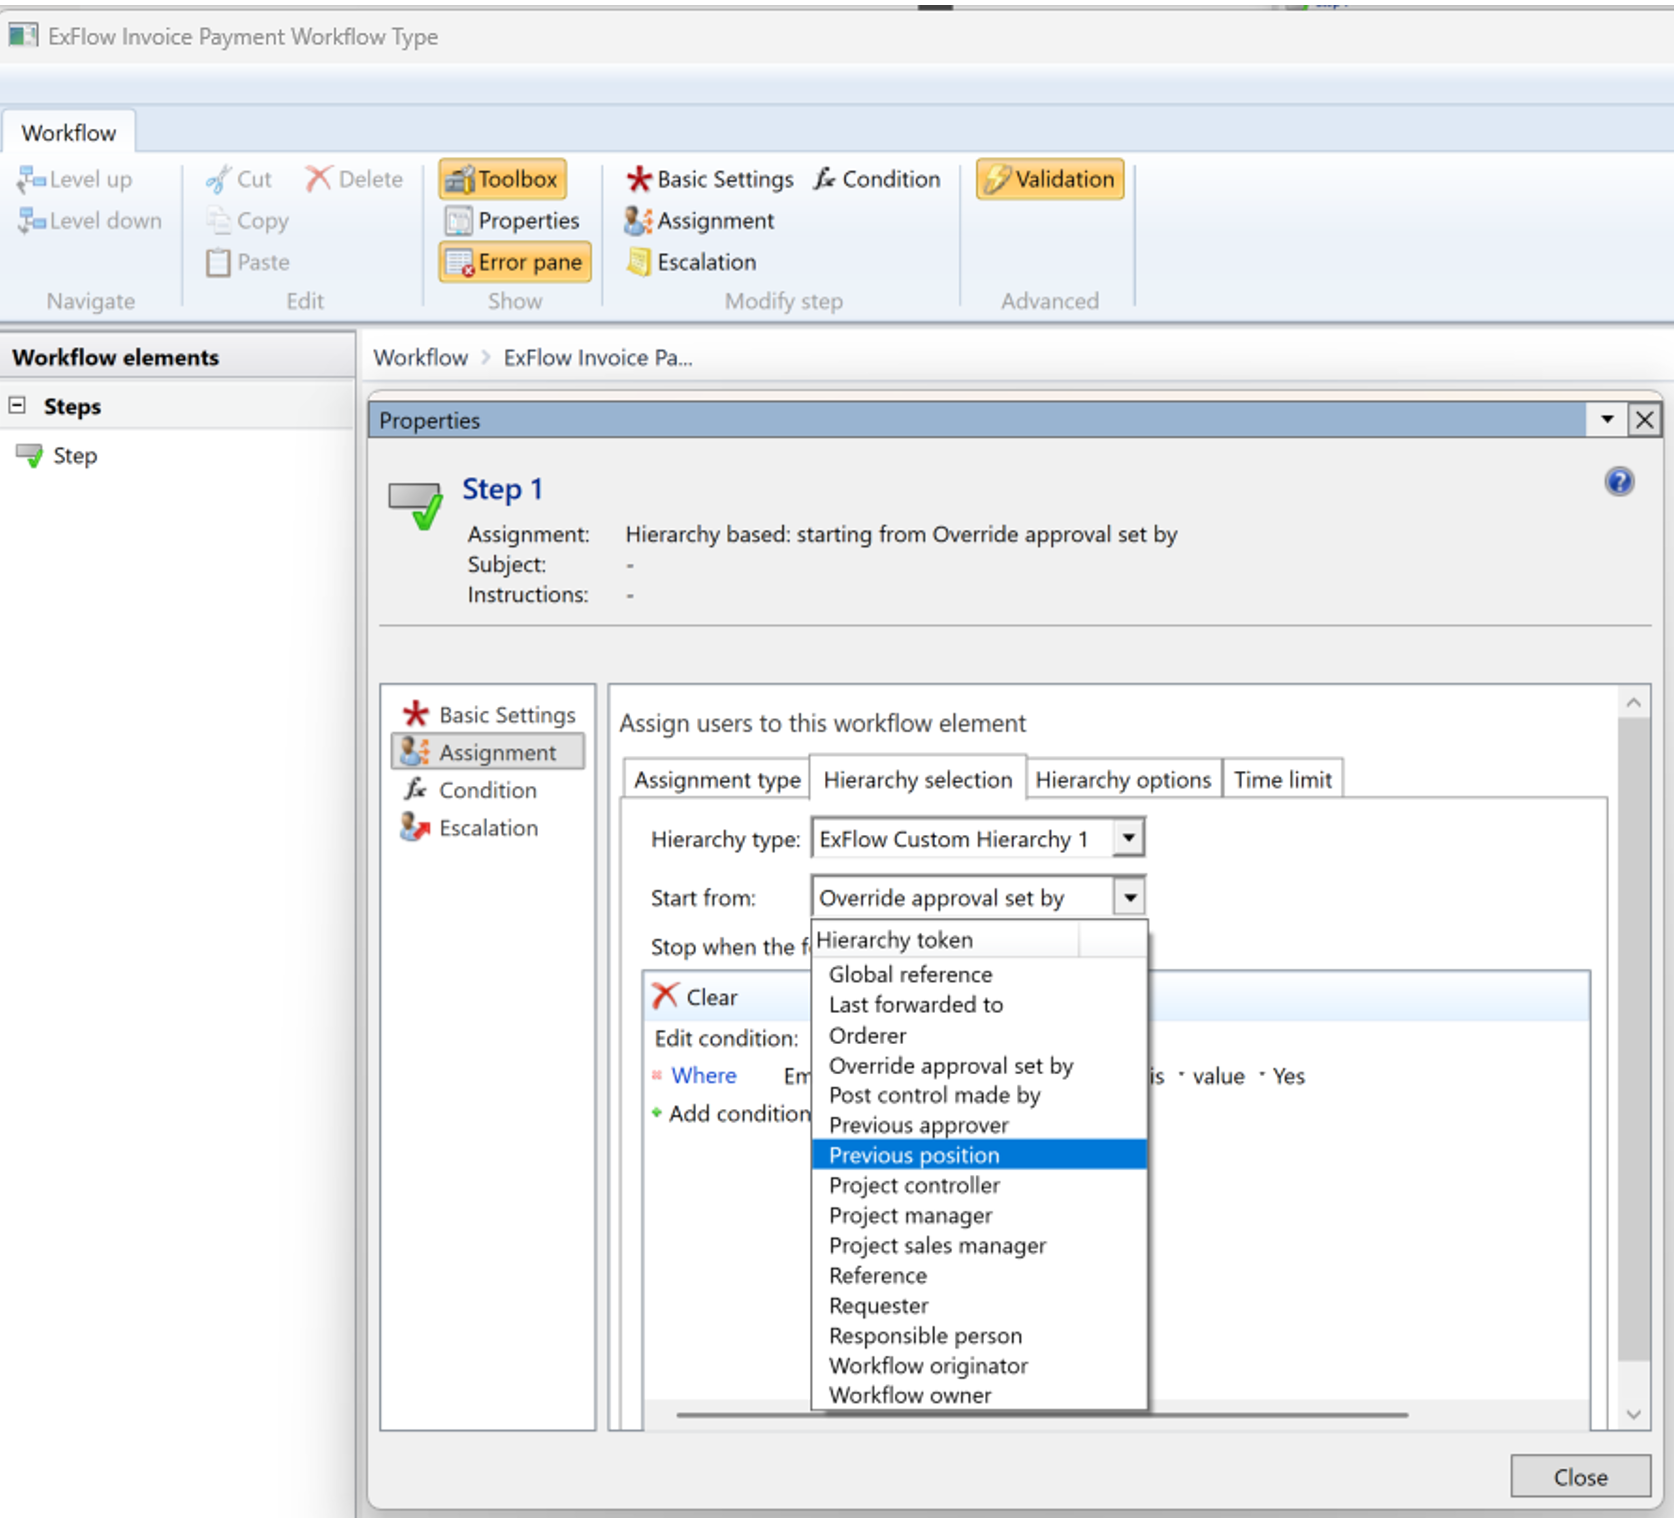Click the Close button
The width and height of the screenshot is (1674, 1518).
tap(1580, 1477)
